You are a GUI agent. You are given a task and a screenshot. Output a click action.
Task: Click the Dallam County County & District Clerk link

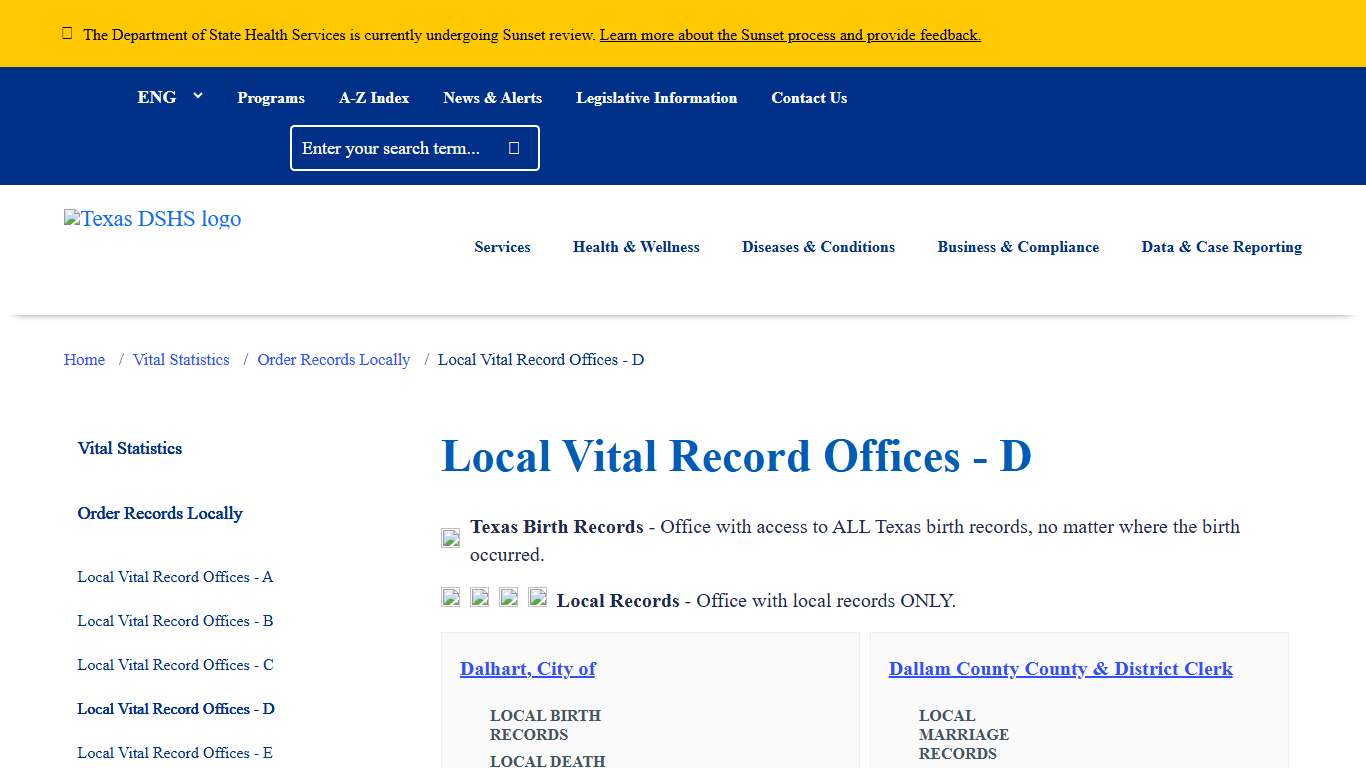(1060, 668)
